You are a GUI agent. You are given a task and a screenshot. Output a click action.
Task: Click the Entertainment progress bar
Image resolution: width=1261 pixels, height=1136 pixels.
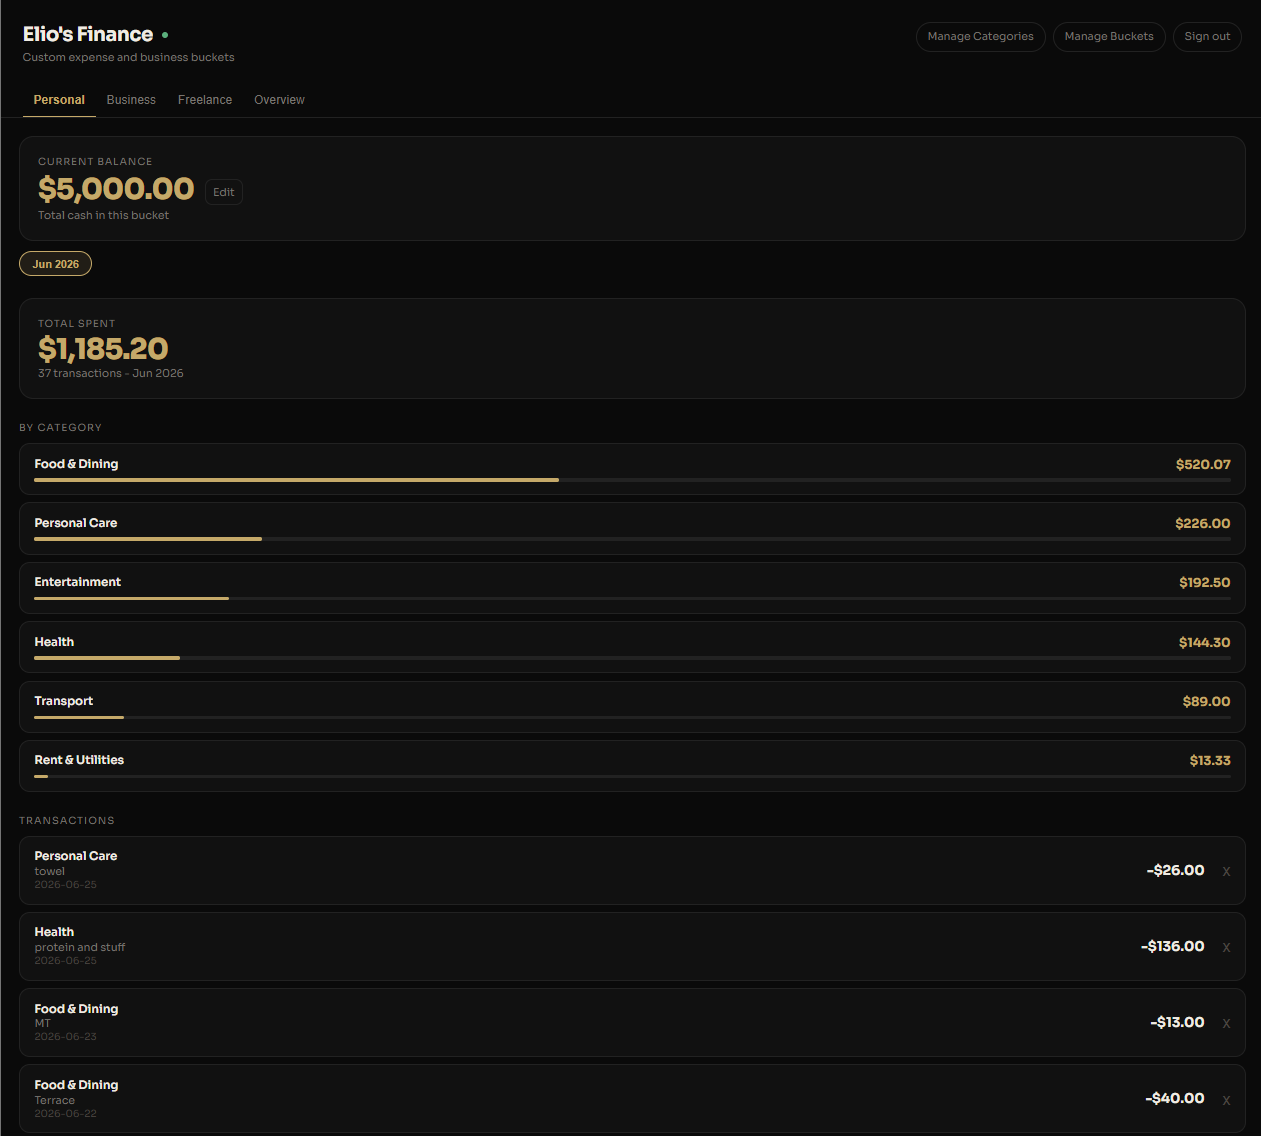point(632,598)
